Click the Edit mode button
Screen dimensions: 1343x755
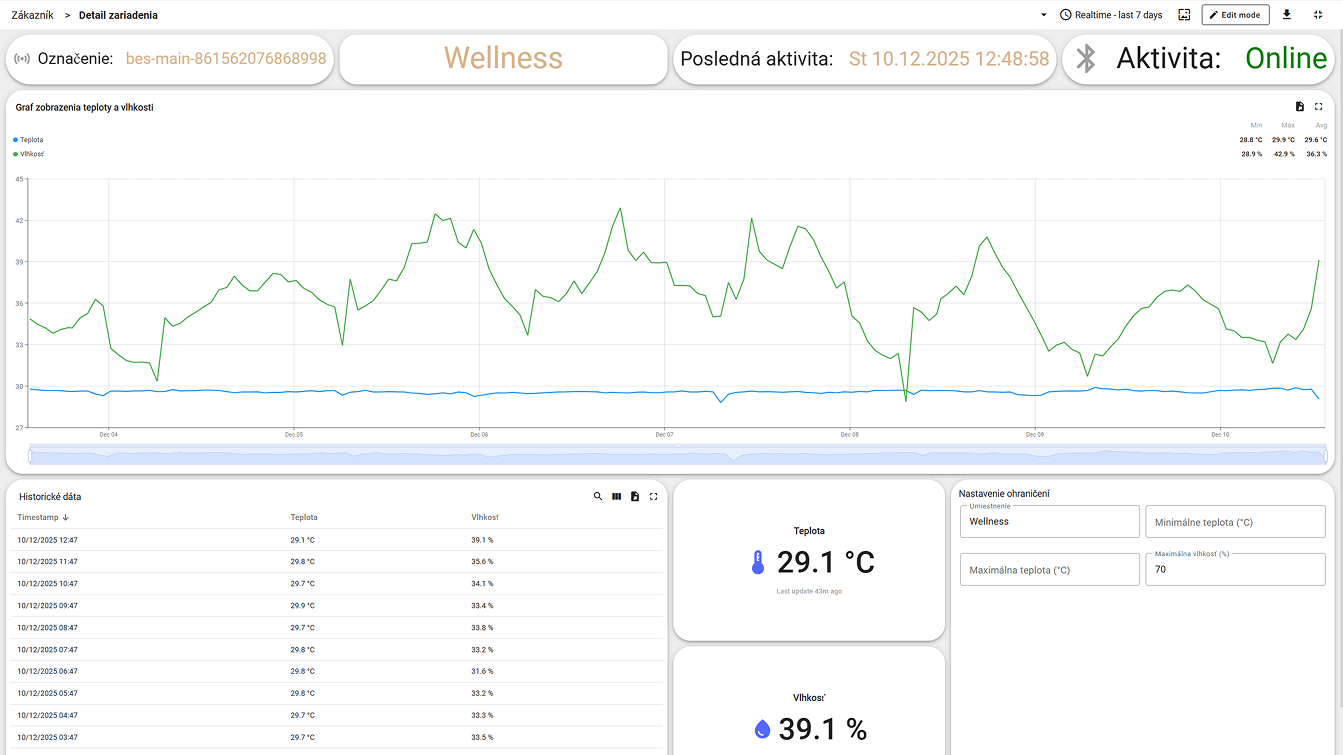[1235, 14]
